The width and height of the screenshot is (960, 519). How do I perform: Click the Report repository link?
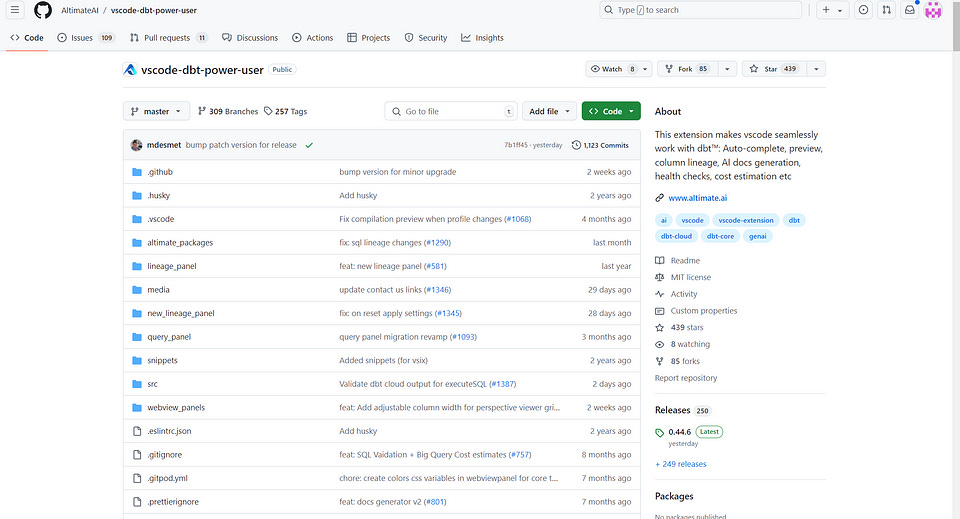point(686,378)
